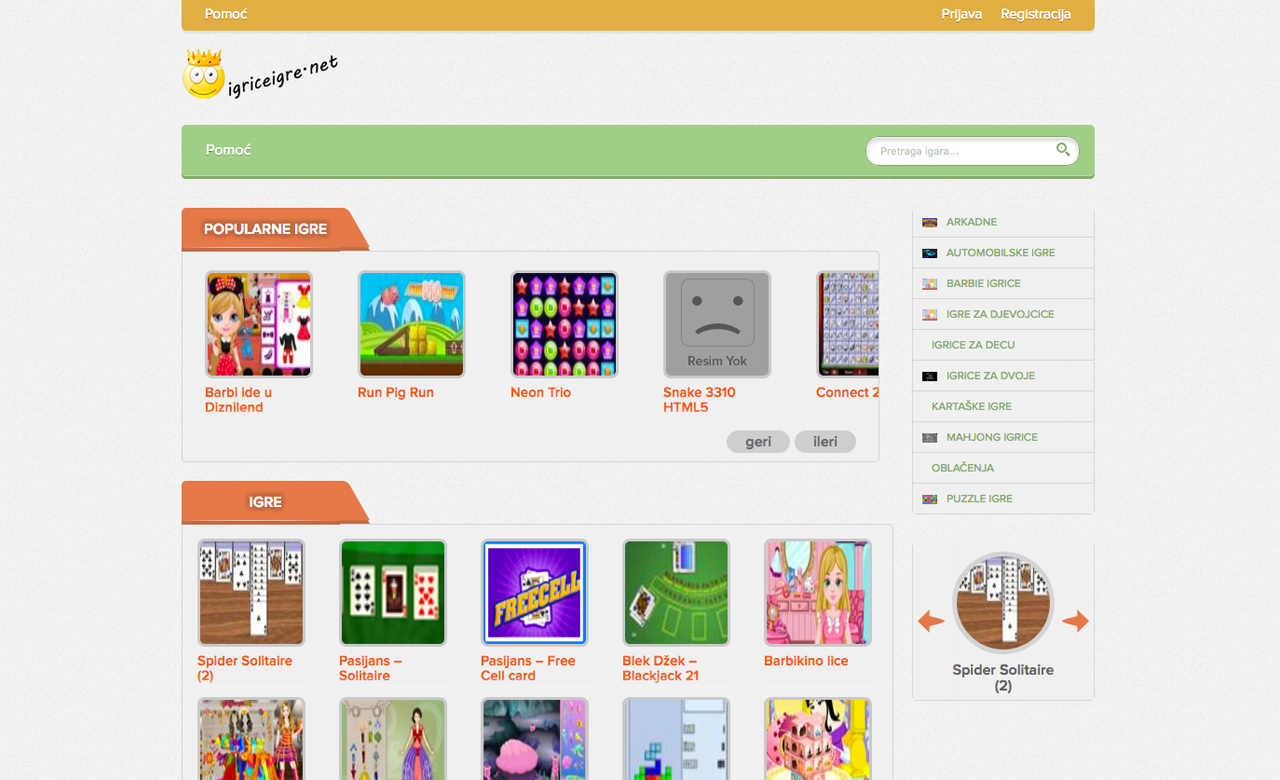This screenshot has width=1280, height=780.
Task: Click the igriceigre.net smiley logo
Action: (x=260, y=74)
